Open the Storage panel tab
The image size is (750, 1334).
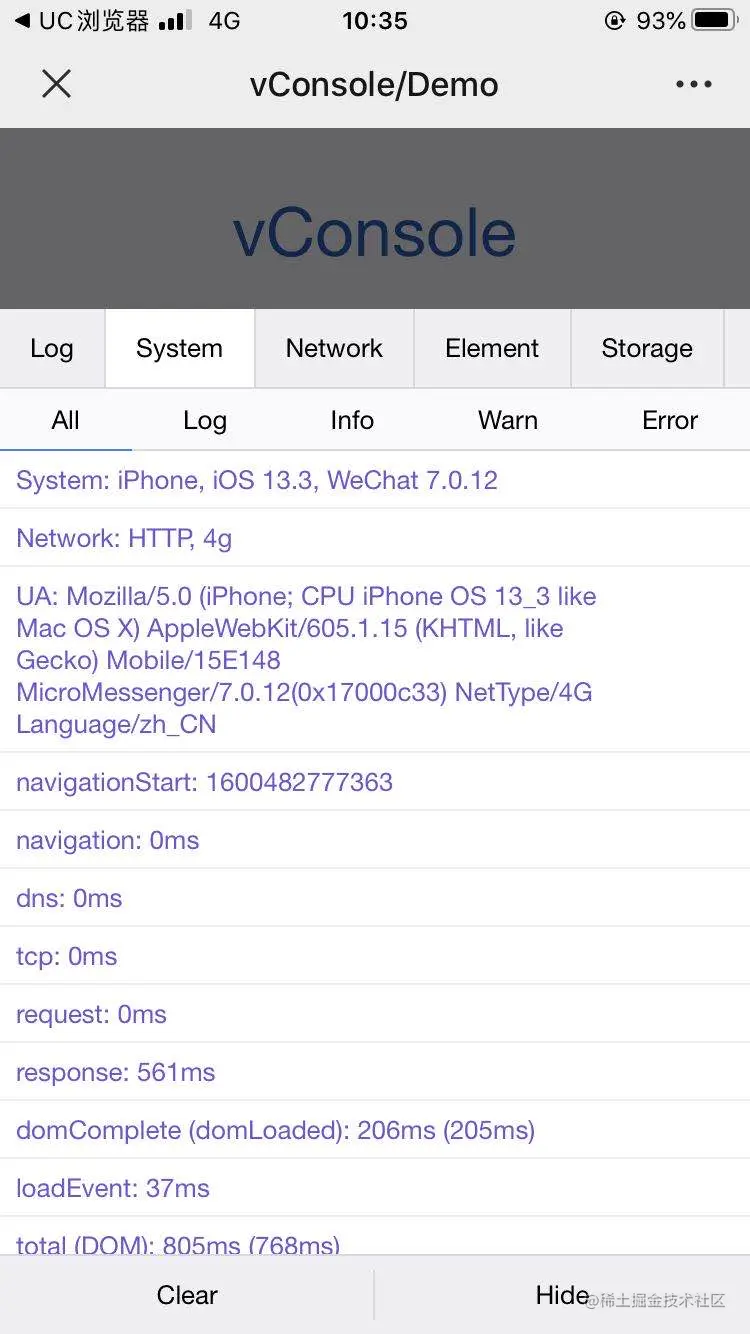646,348
